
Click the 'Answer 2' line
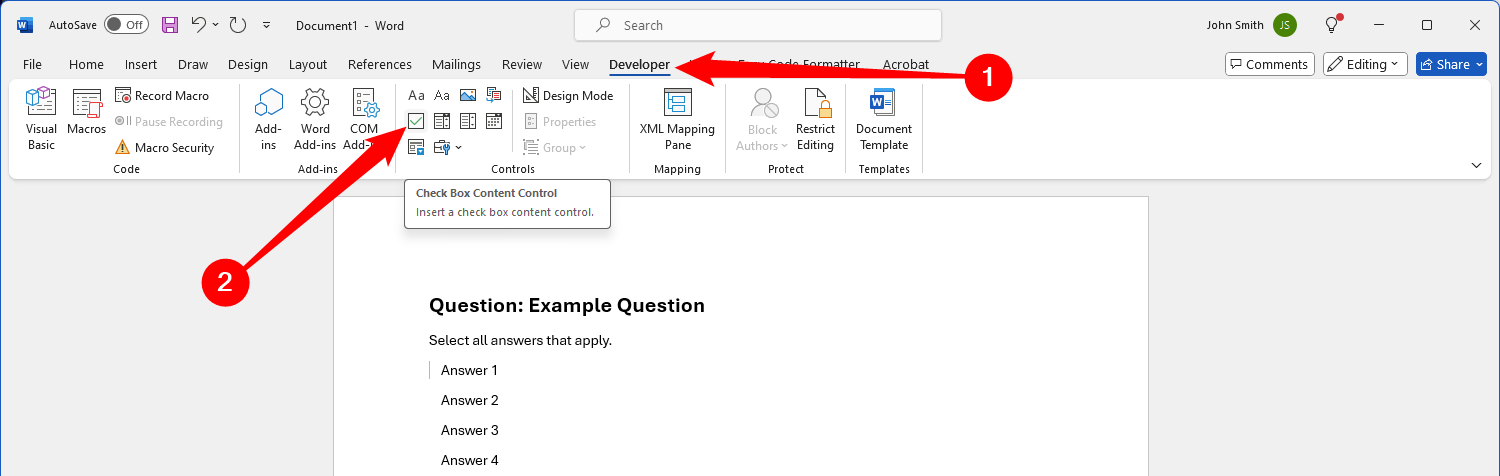point(470,400)
